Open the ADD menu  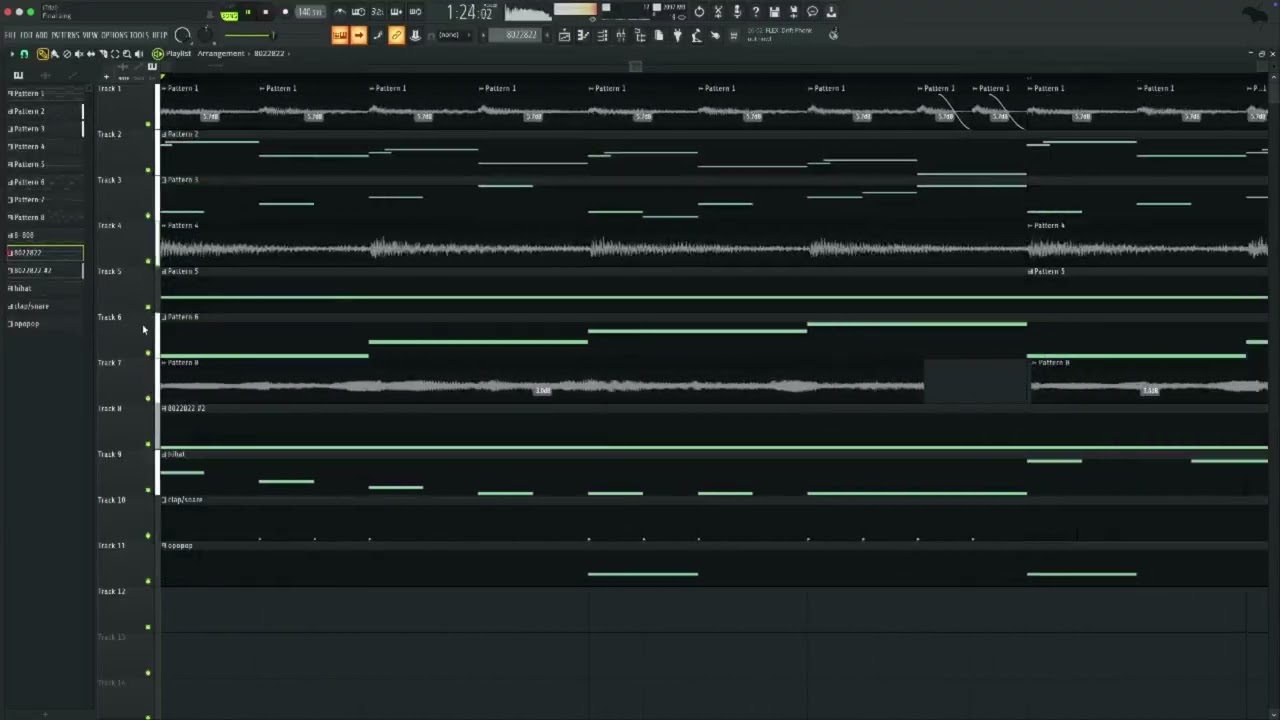pos(41,35)
